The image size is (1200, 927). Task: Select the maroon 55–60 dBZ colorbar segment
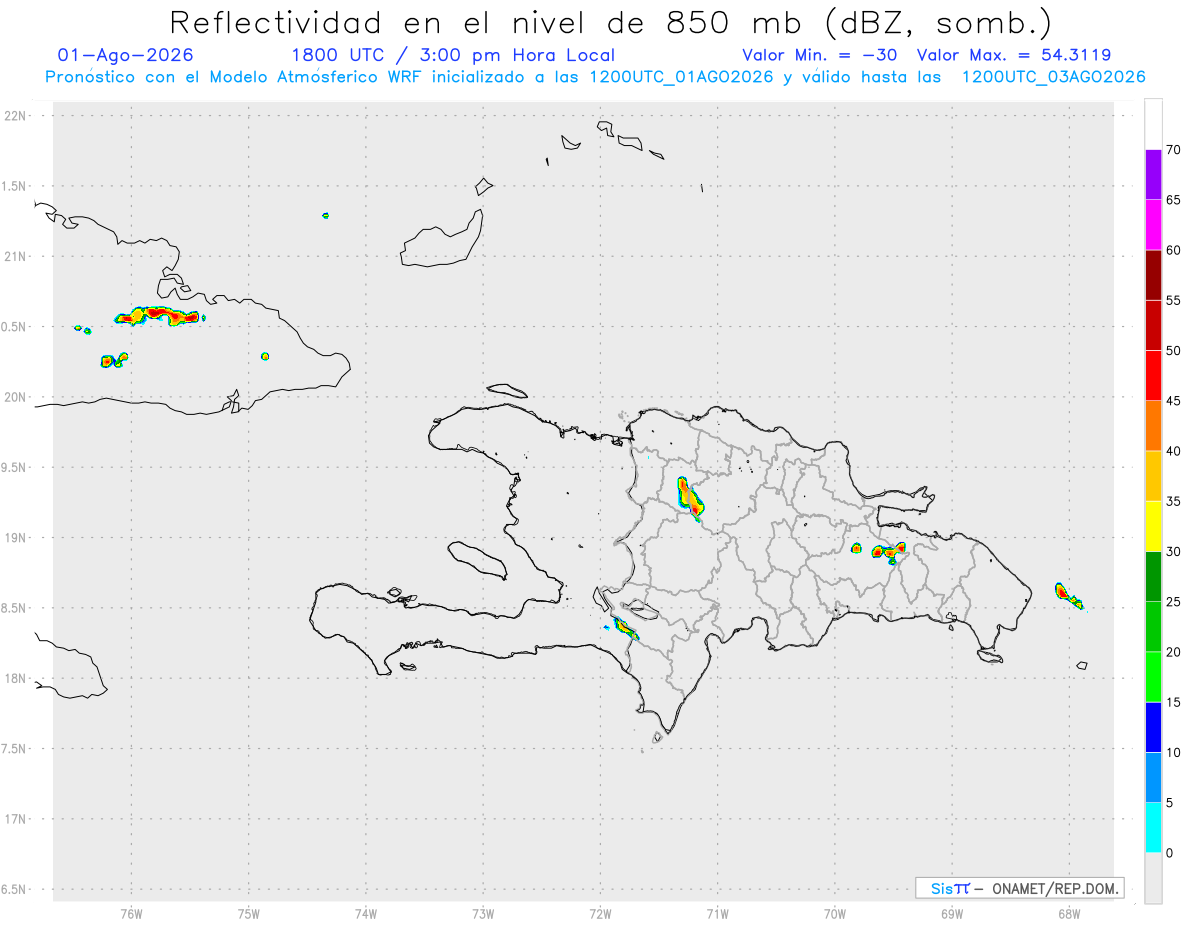point(1153,275)
